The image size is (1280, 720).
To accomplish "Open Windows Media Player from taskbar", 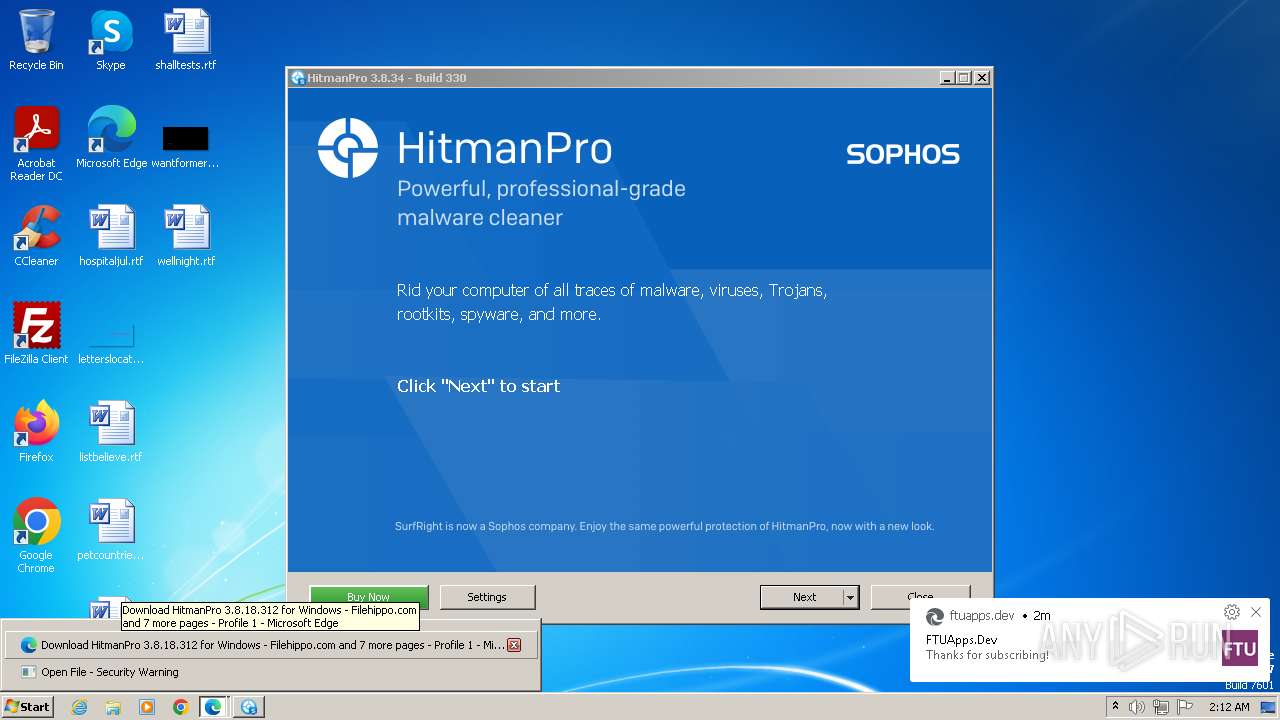I will [147, 707].
